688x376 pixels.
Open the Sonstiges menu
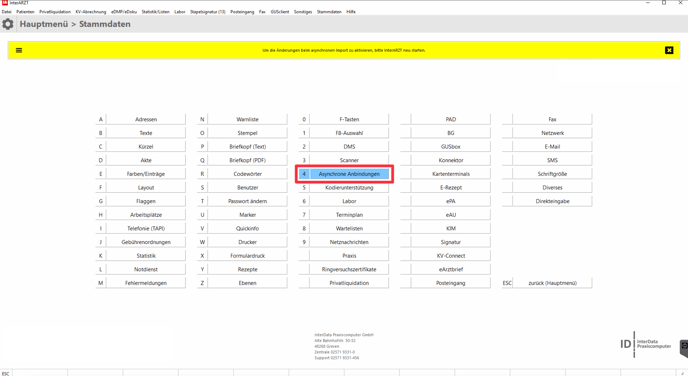[x=303, y=12]
